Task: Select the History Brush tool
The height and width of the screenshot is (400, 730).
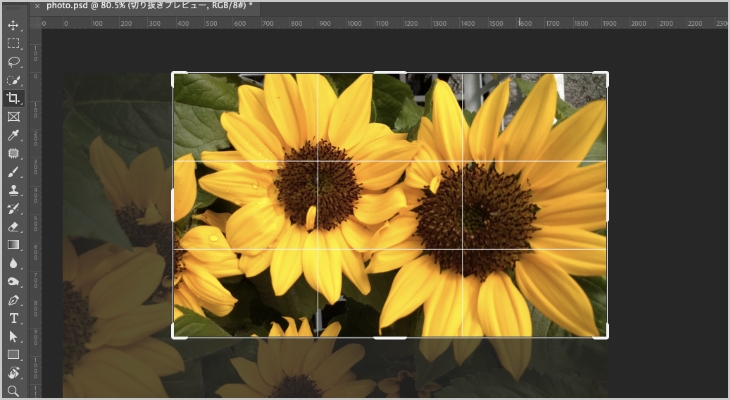Action: tap(14, 209)
